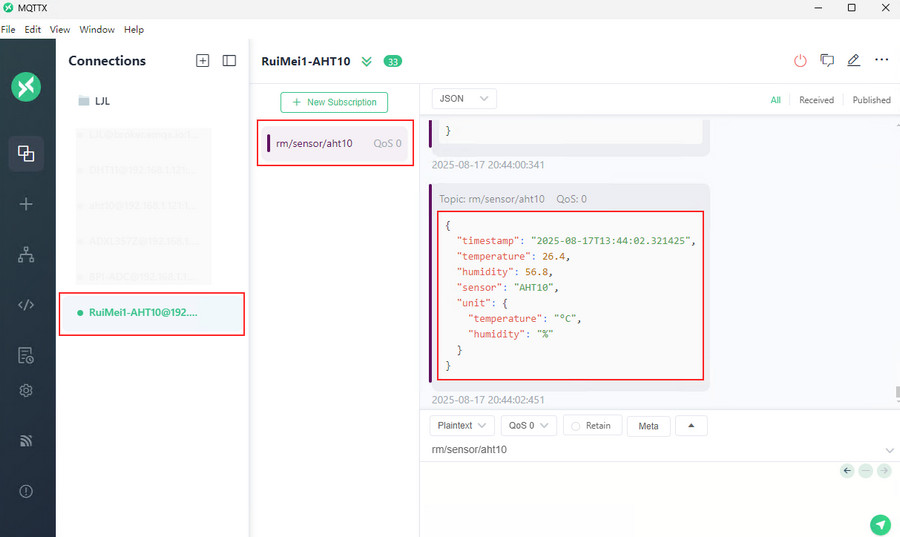Open the View menu
Image resolution: width=900 pixels, height=537 pixels.
point(60,29)
